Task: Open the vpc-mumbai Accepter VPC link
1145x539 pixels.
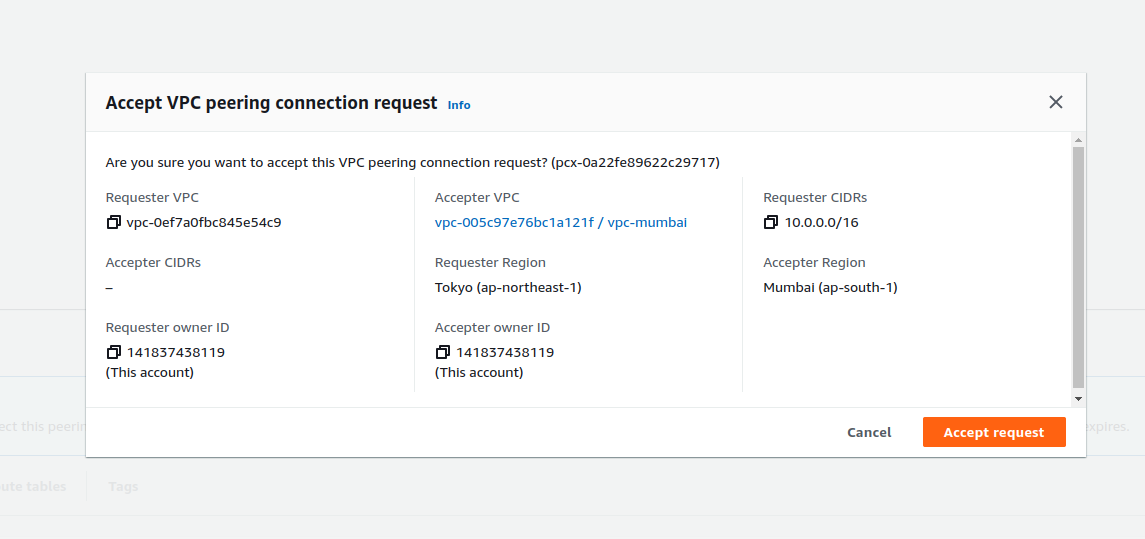Action: (x=560, y=222)
